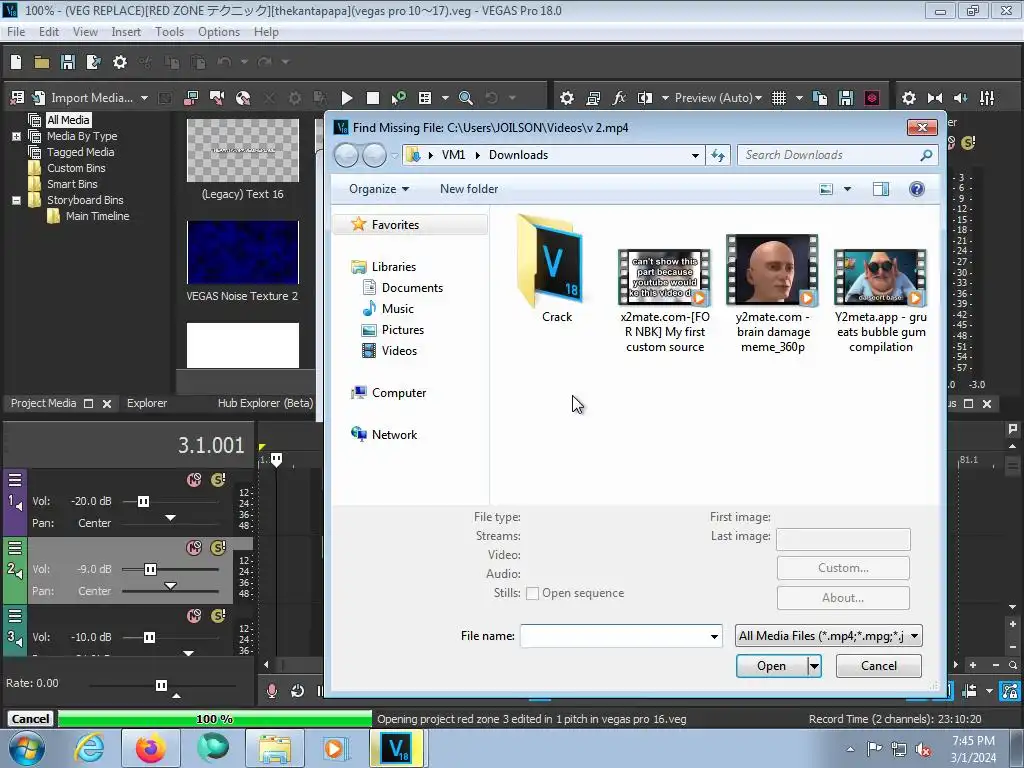
Task: Open Views list icon in Project Media
Action: tap(425, 98)
